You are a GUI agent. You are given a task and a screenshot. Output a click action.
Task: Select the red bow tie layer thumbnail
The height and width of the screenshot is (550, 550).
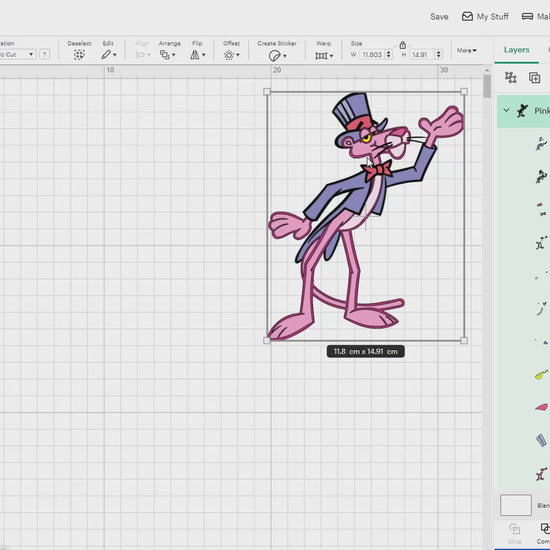(x=541, y=209)
